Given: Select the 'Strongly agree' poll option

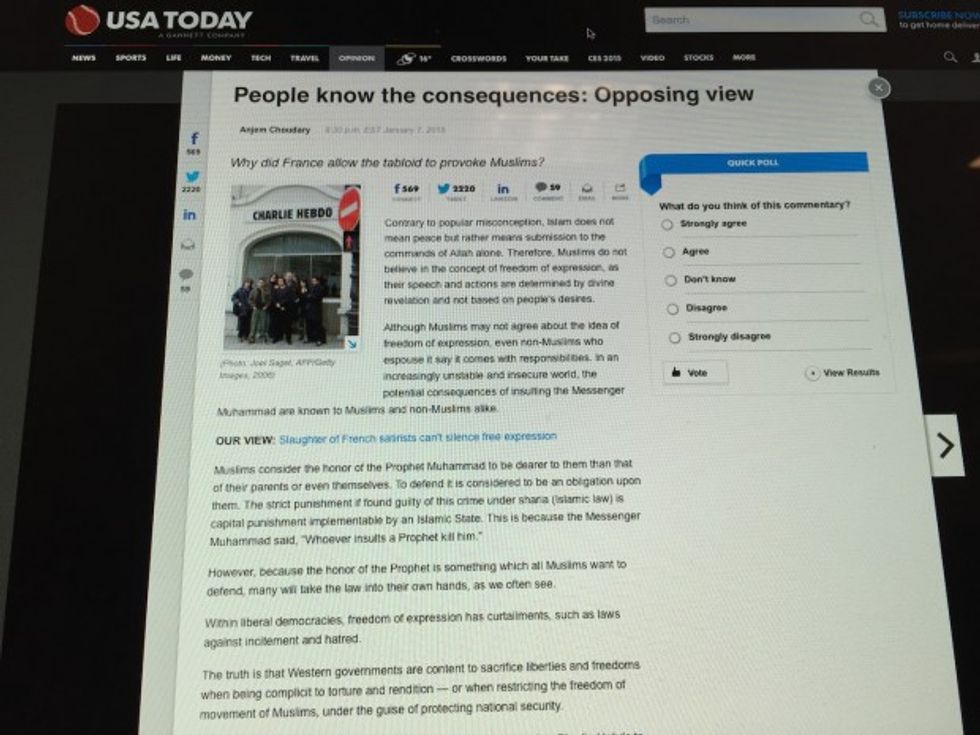Looking at the screenshot, I should click(667, 225).
